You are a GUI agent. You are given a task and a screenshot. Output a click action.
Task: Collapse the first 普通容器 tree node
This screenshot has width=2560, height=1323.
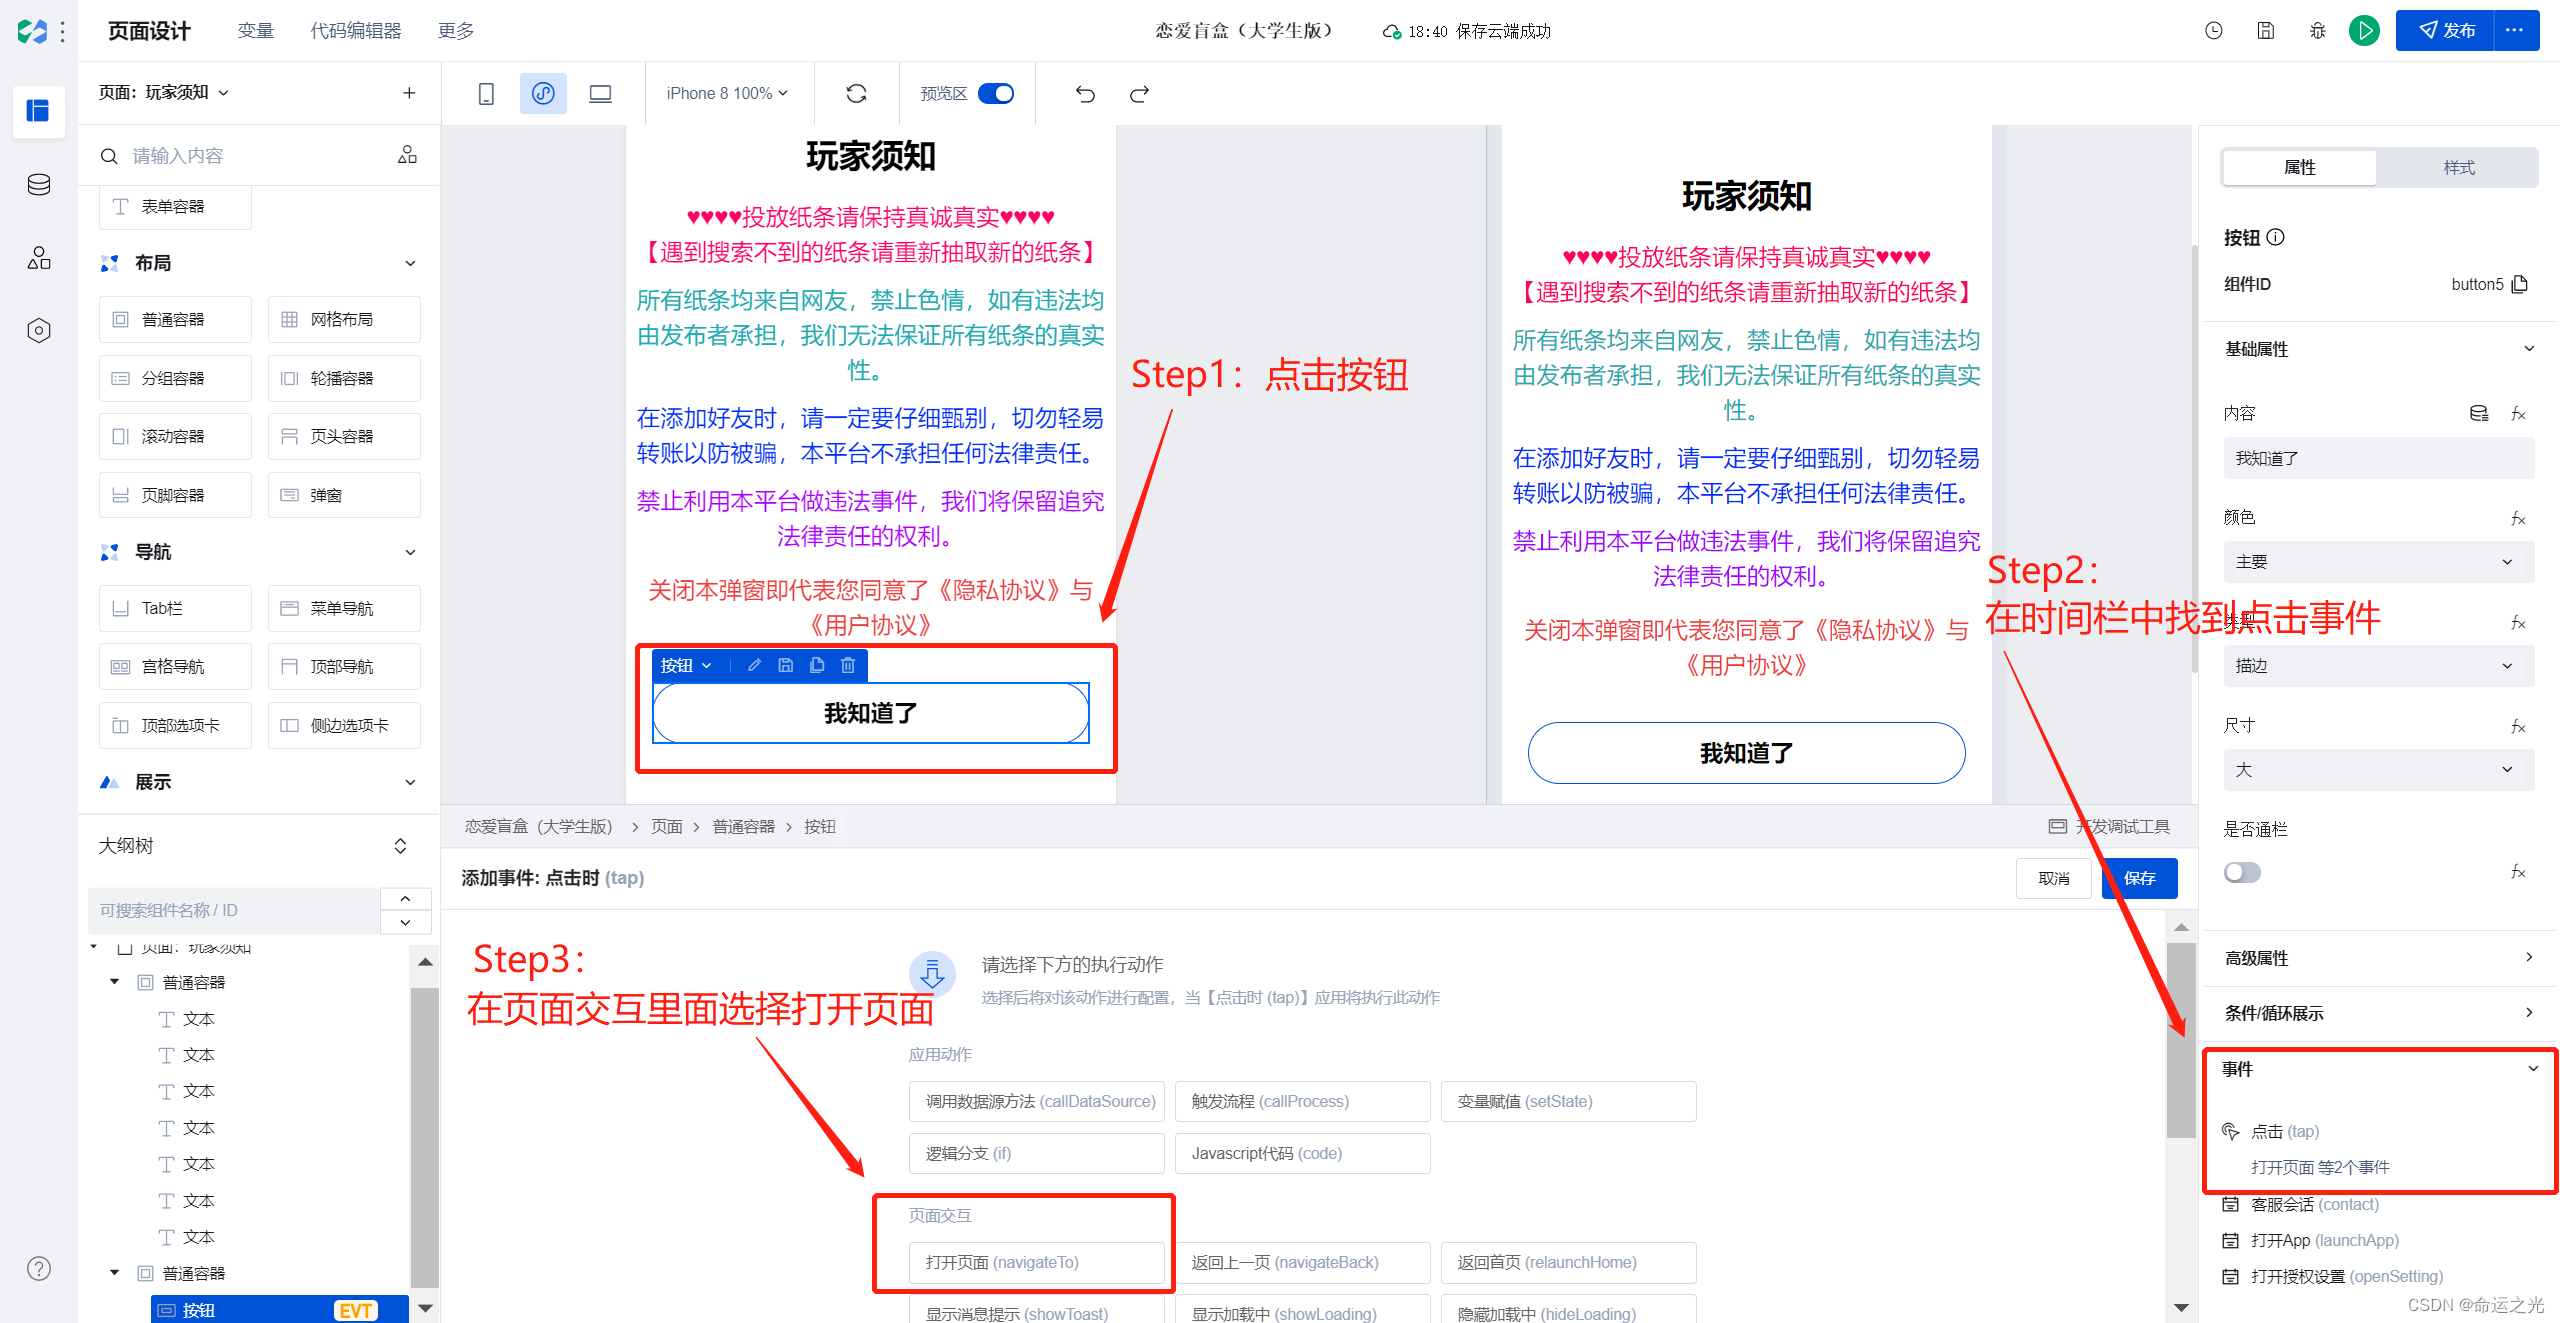tap(115, 982)
